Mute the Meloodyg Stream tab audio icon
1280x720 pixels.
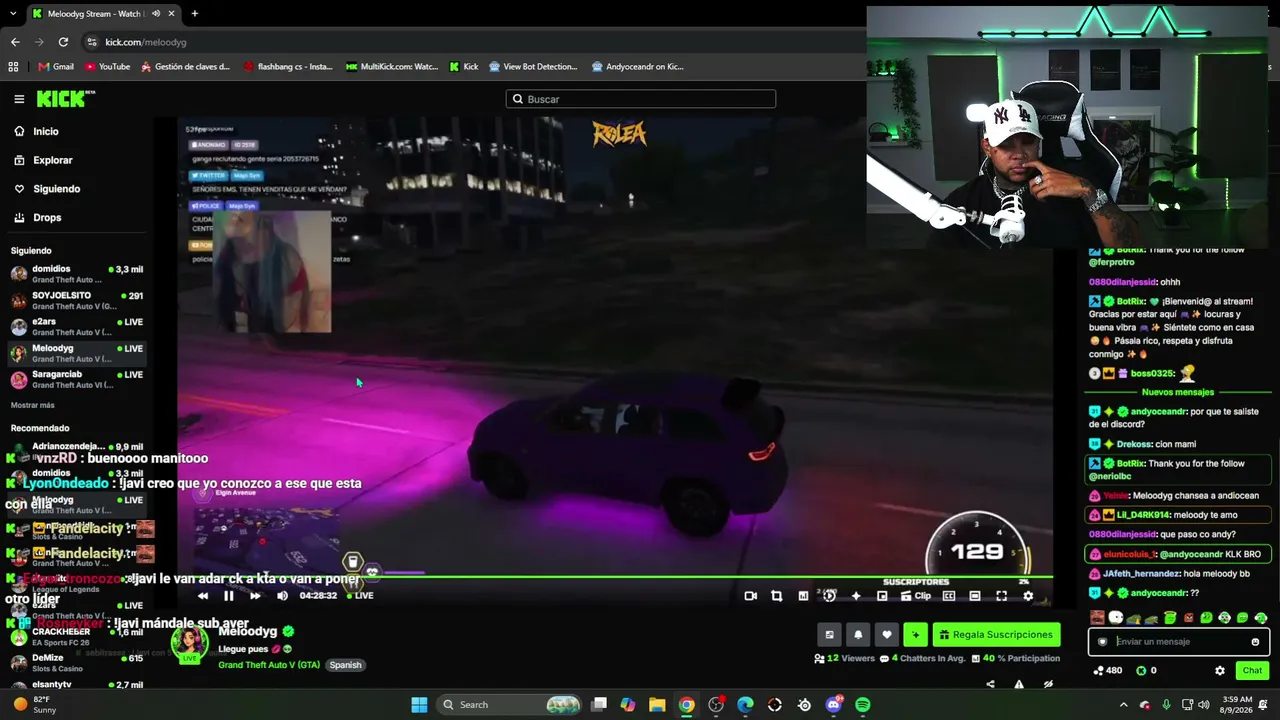[x=156, y=14]
